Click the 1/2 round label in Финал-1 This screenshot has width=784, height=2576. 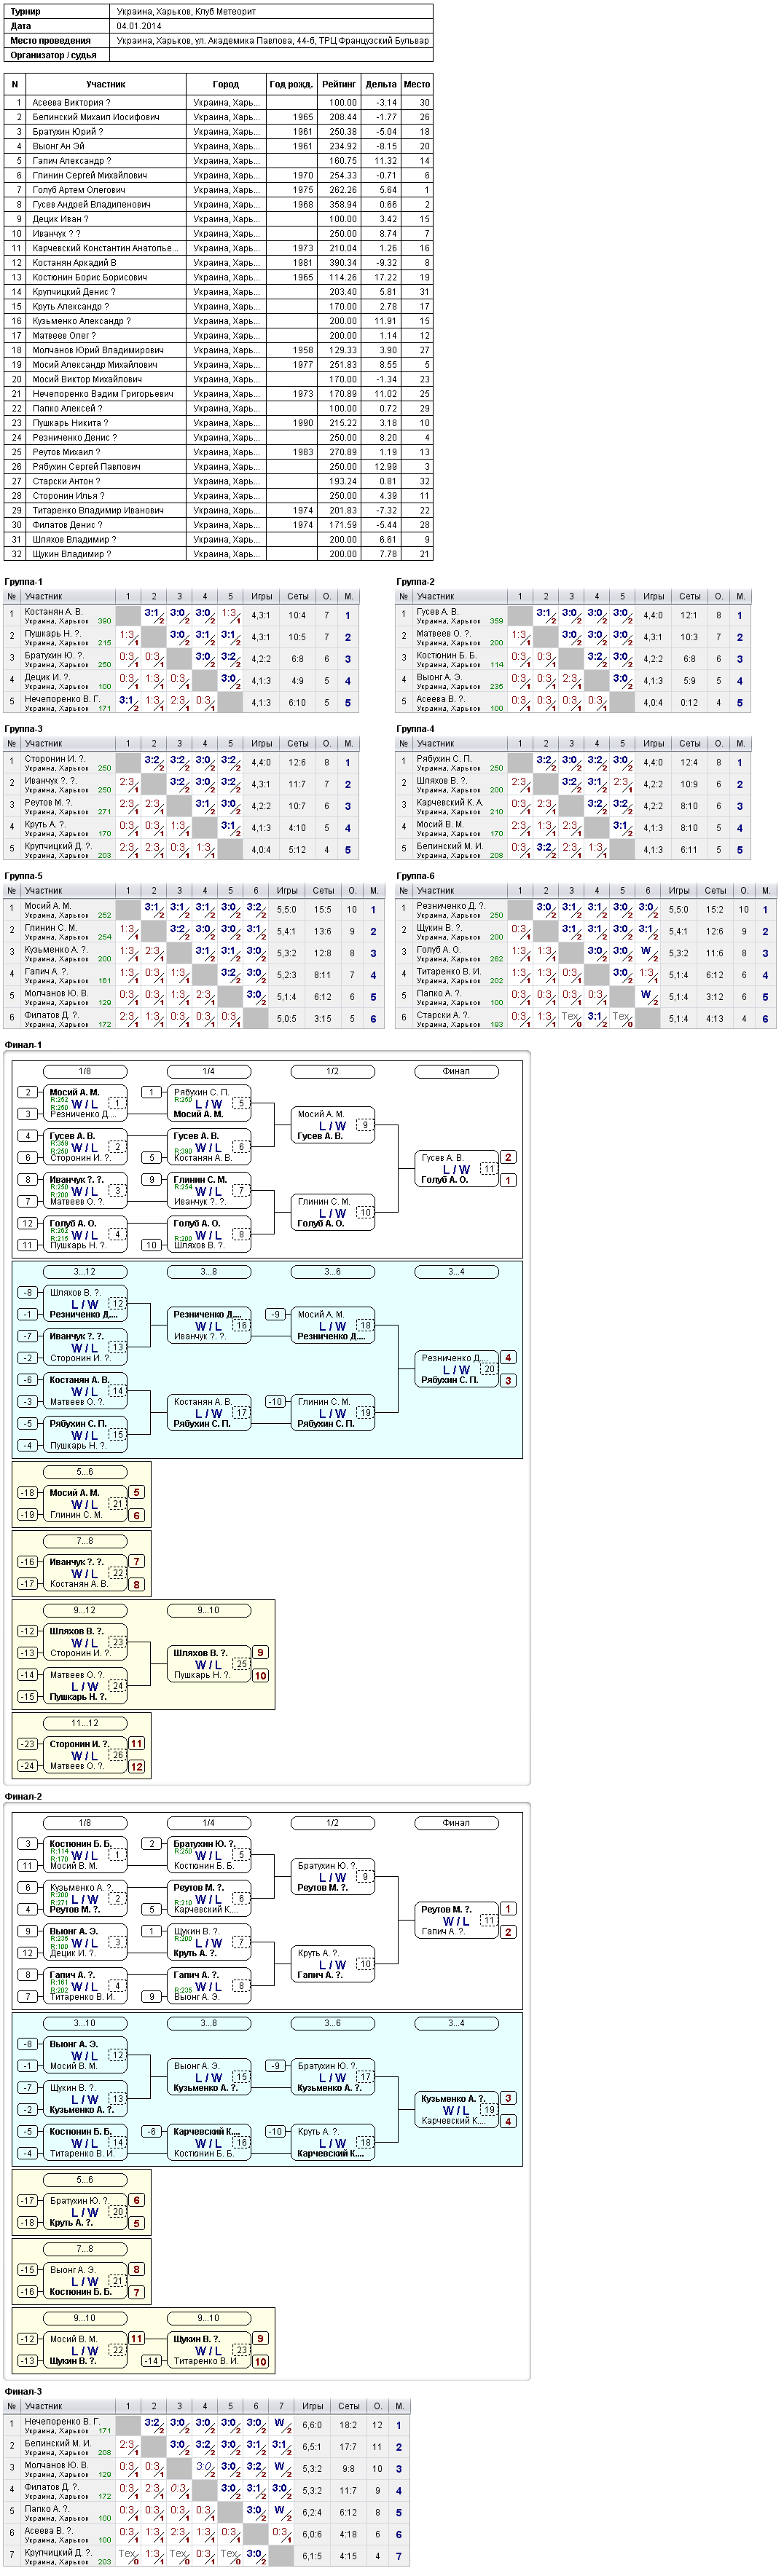pos(332,1071)
